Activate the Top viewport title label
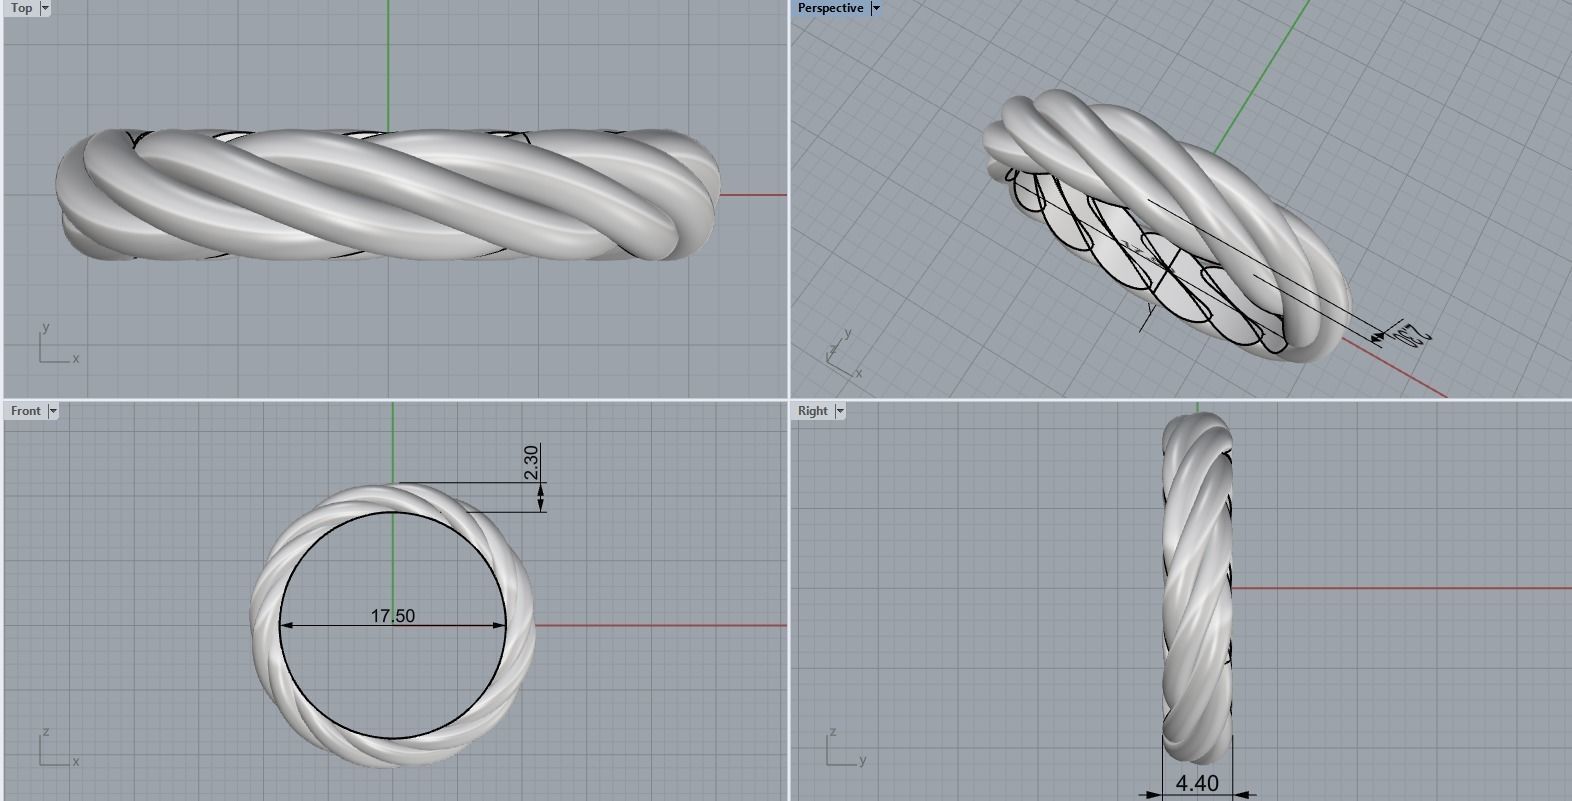 [x=22, y=8]
